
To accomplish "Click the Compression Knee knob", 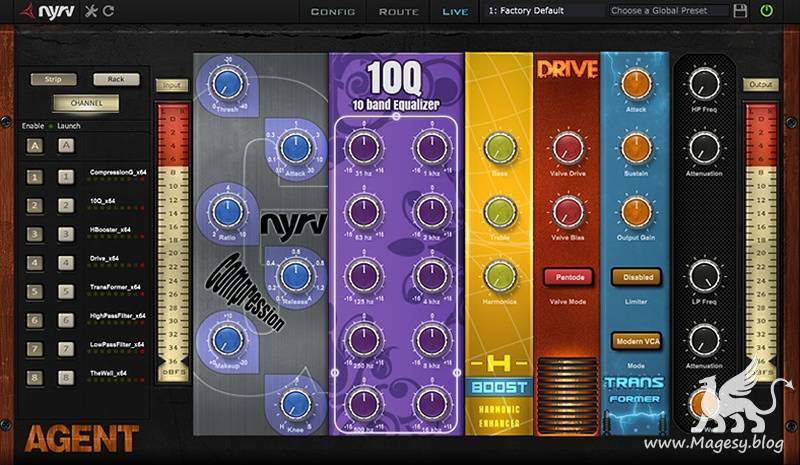I will [x=294, y=404].
